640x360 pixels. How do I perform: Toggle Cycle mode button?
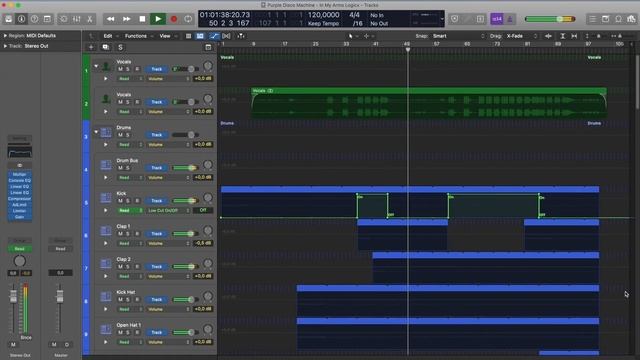pyautogui.click(x=188, y=19)
